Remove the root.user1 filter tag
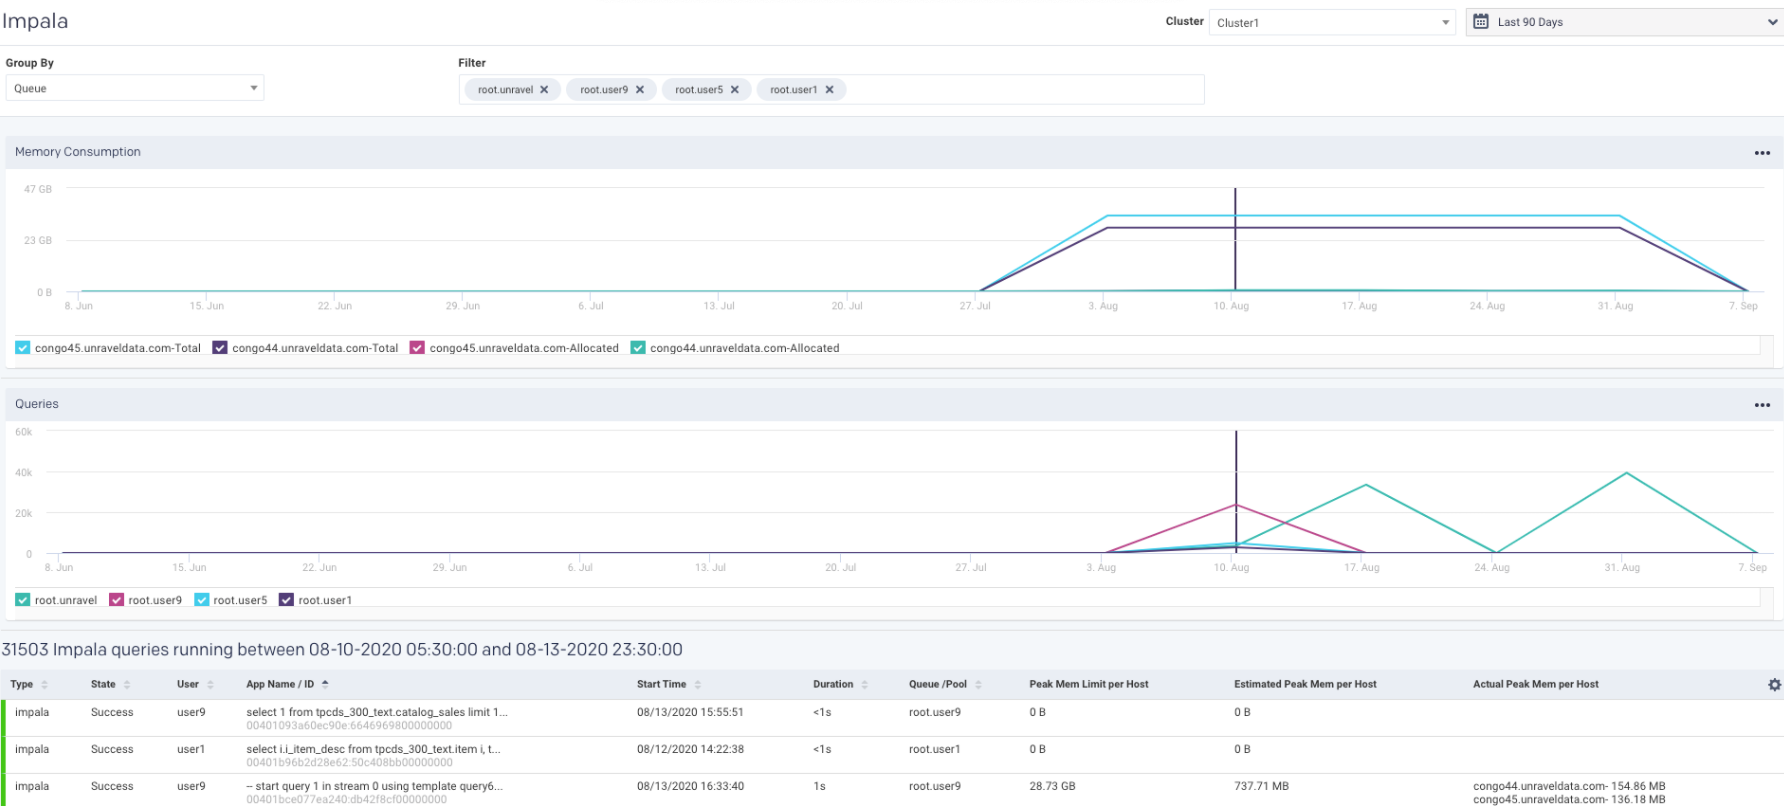The height and width of the screenshot is (806, 1784). pos(830,90)
